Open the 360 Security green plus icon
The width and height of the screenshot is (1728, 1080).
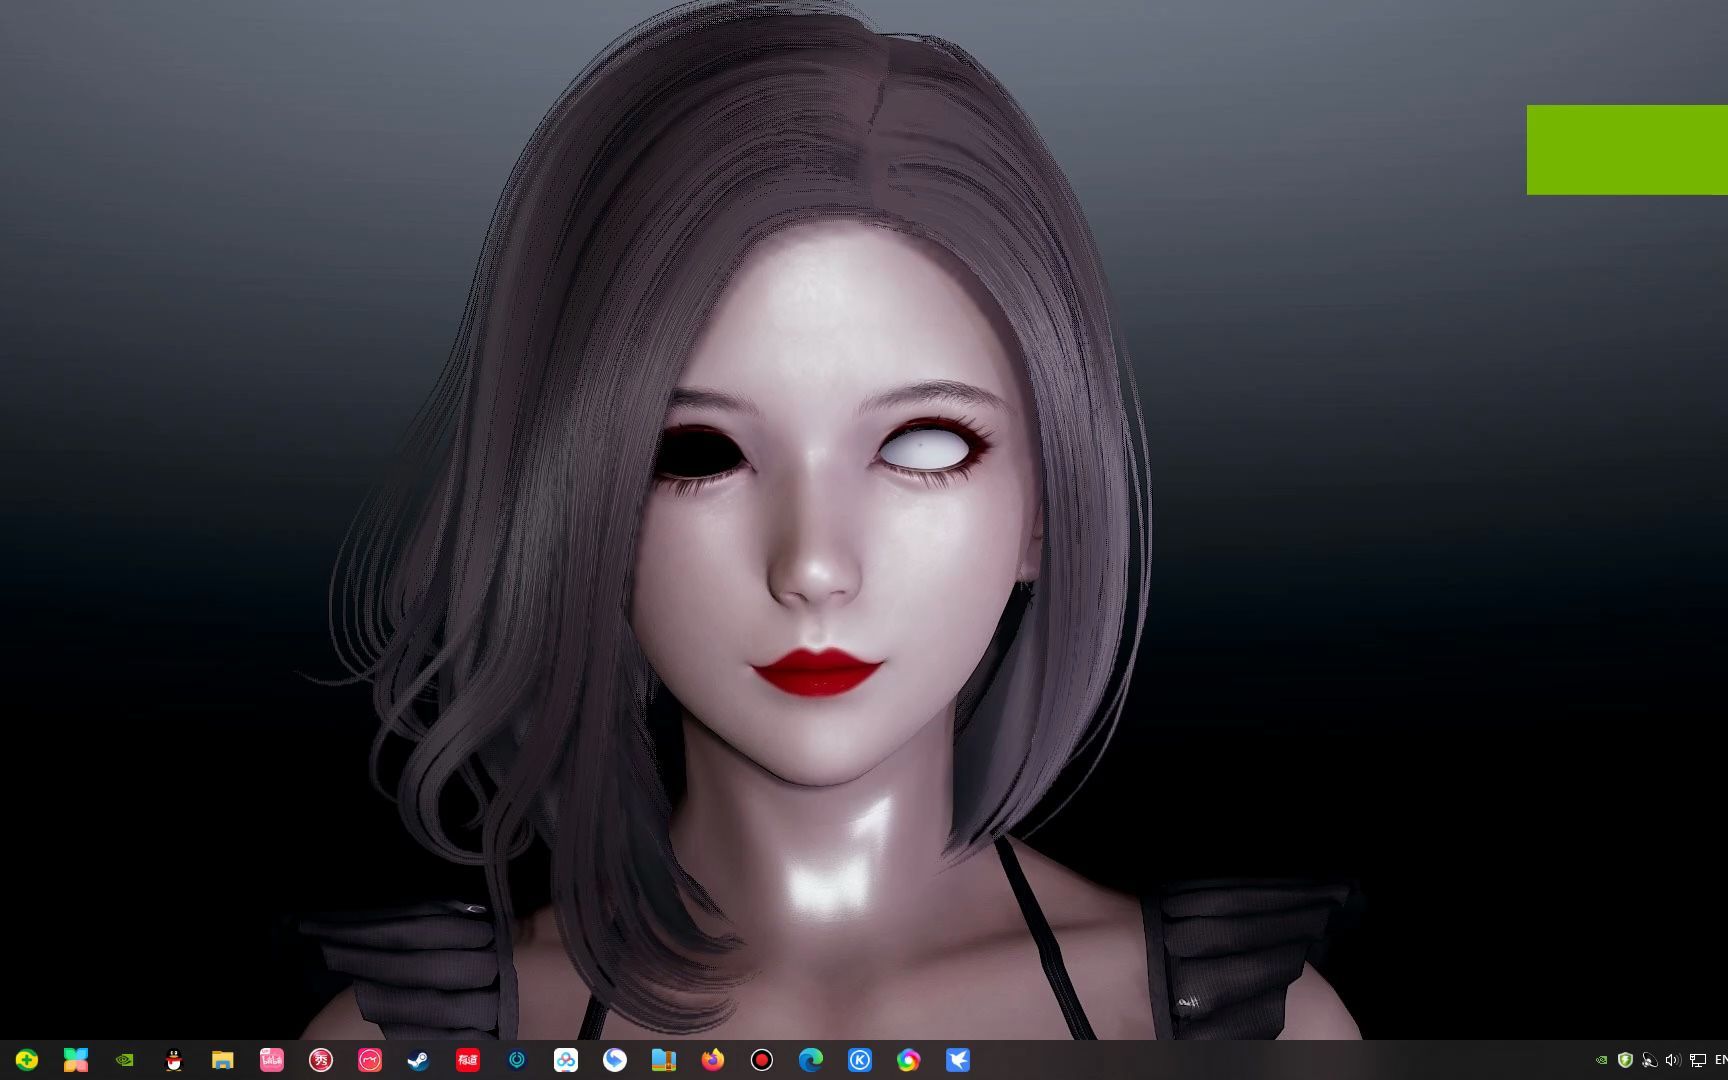pos(27,1060)
